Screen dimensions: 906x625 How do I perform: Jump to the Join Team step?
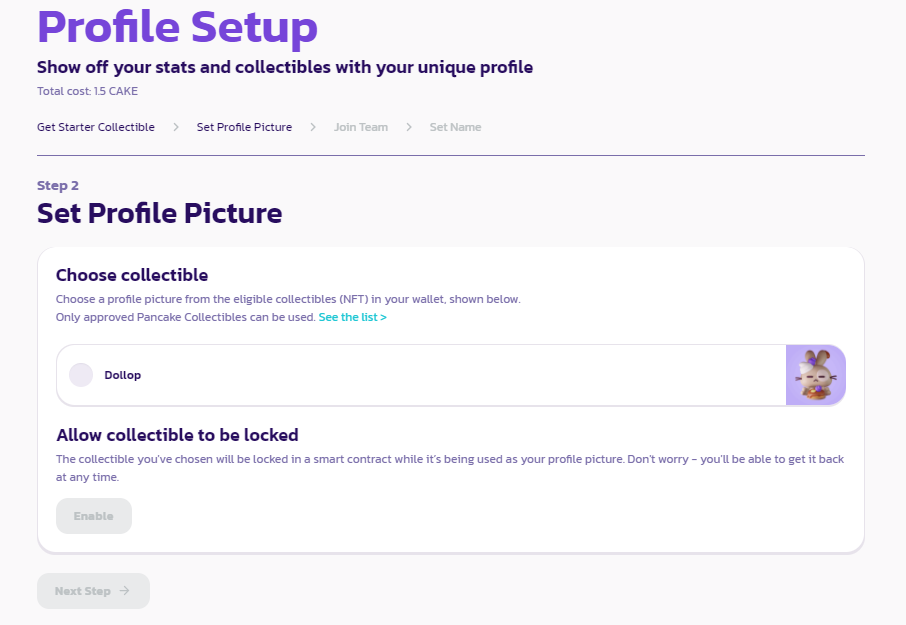[x=361, y=127]
